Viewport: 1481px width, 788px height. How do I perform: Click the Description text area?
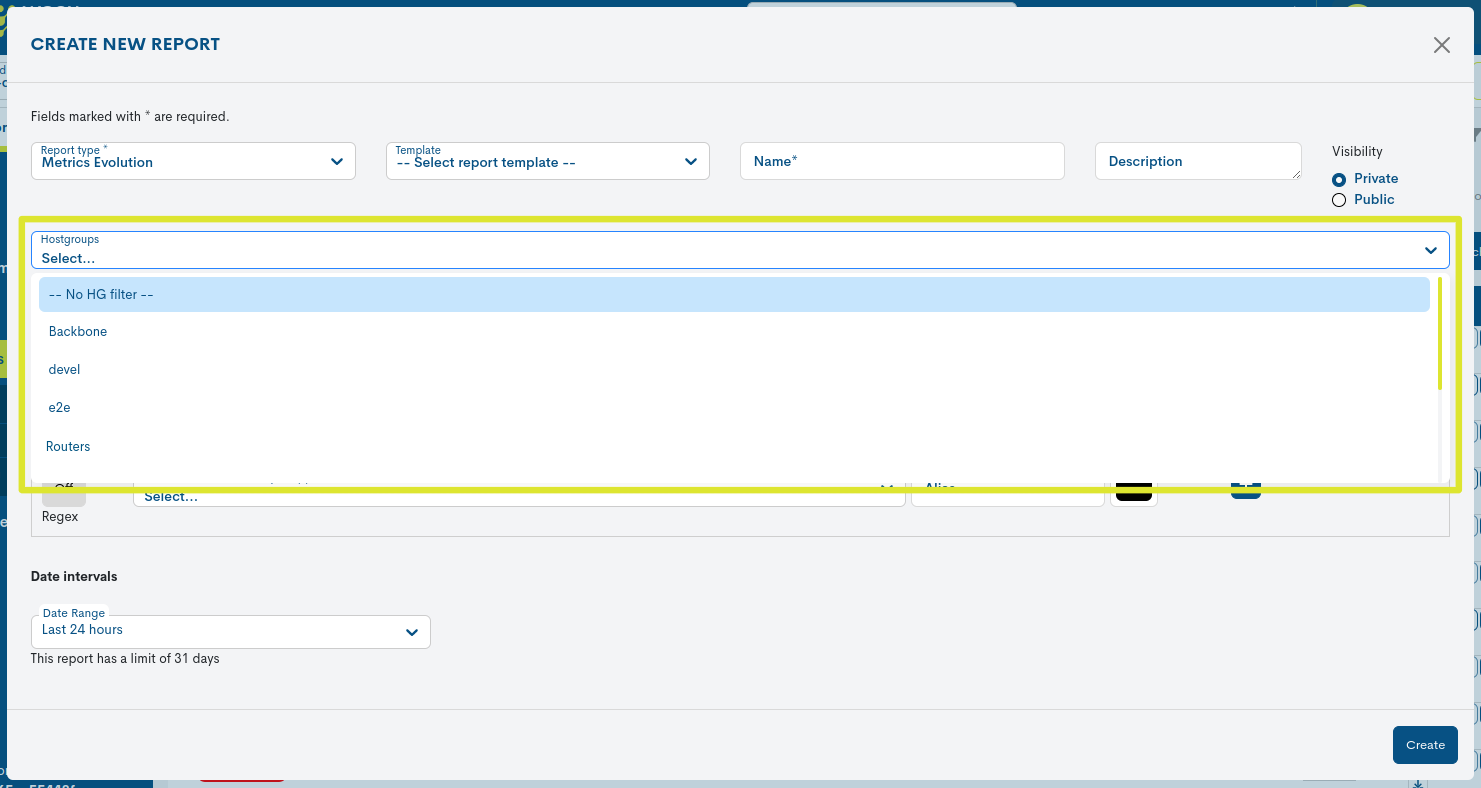pyautogui.click(x=1198, y=161)
